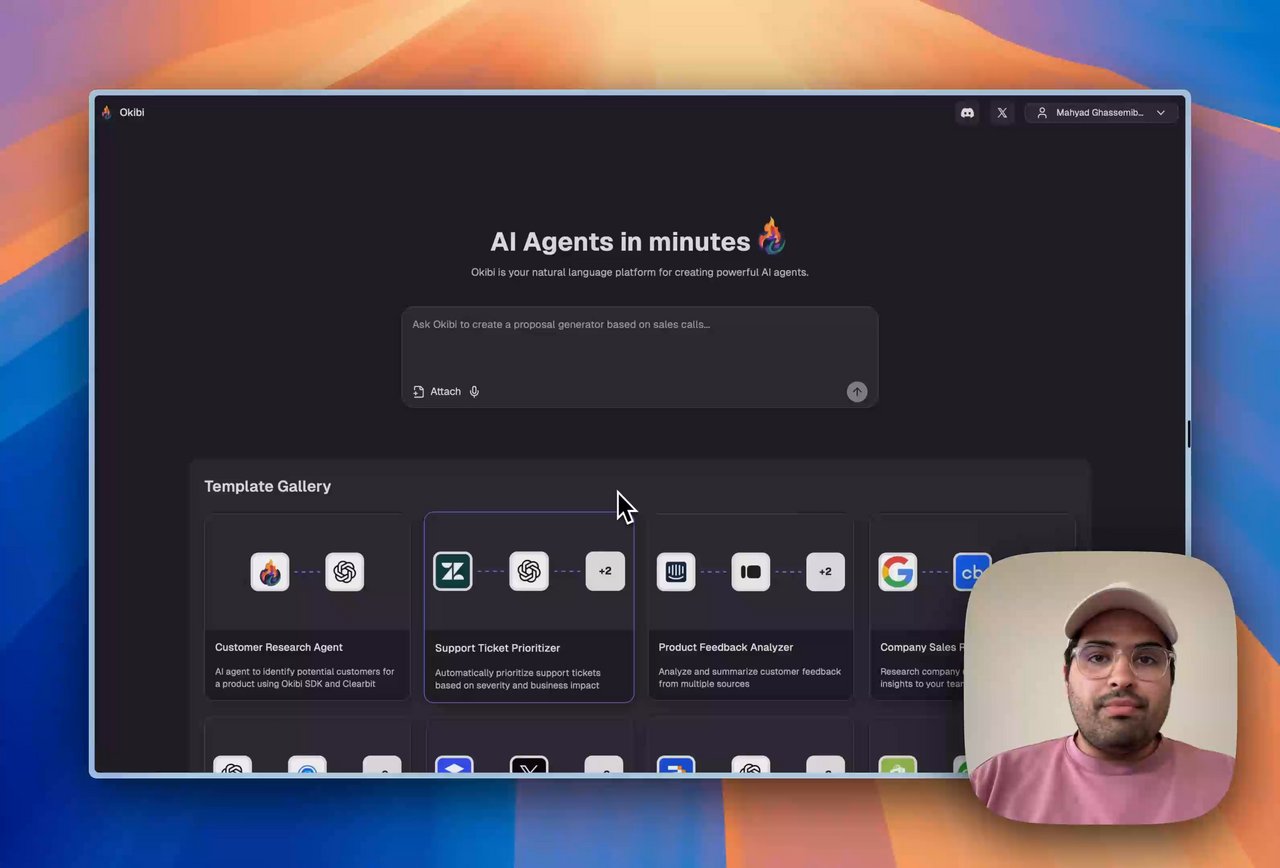Click Okibi icon in Customer Research Agent card
1280x868 pixels.
click(270, 572)
